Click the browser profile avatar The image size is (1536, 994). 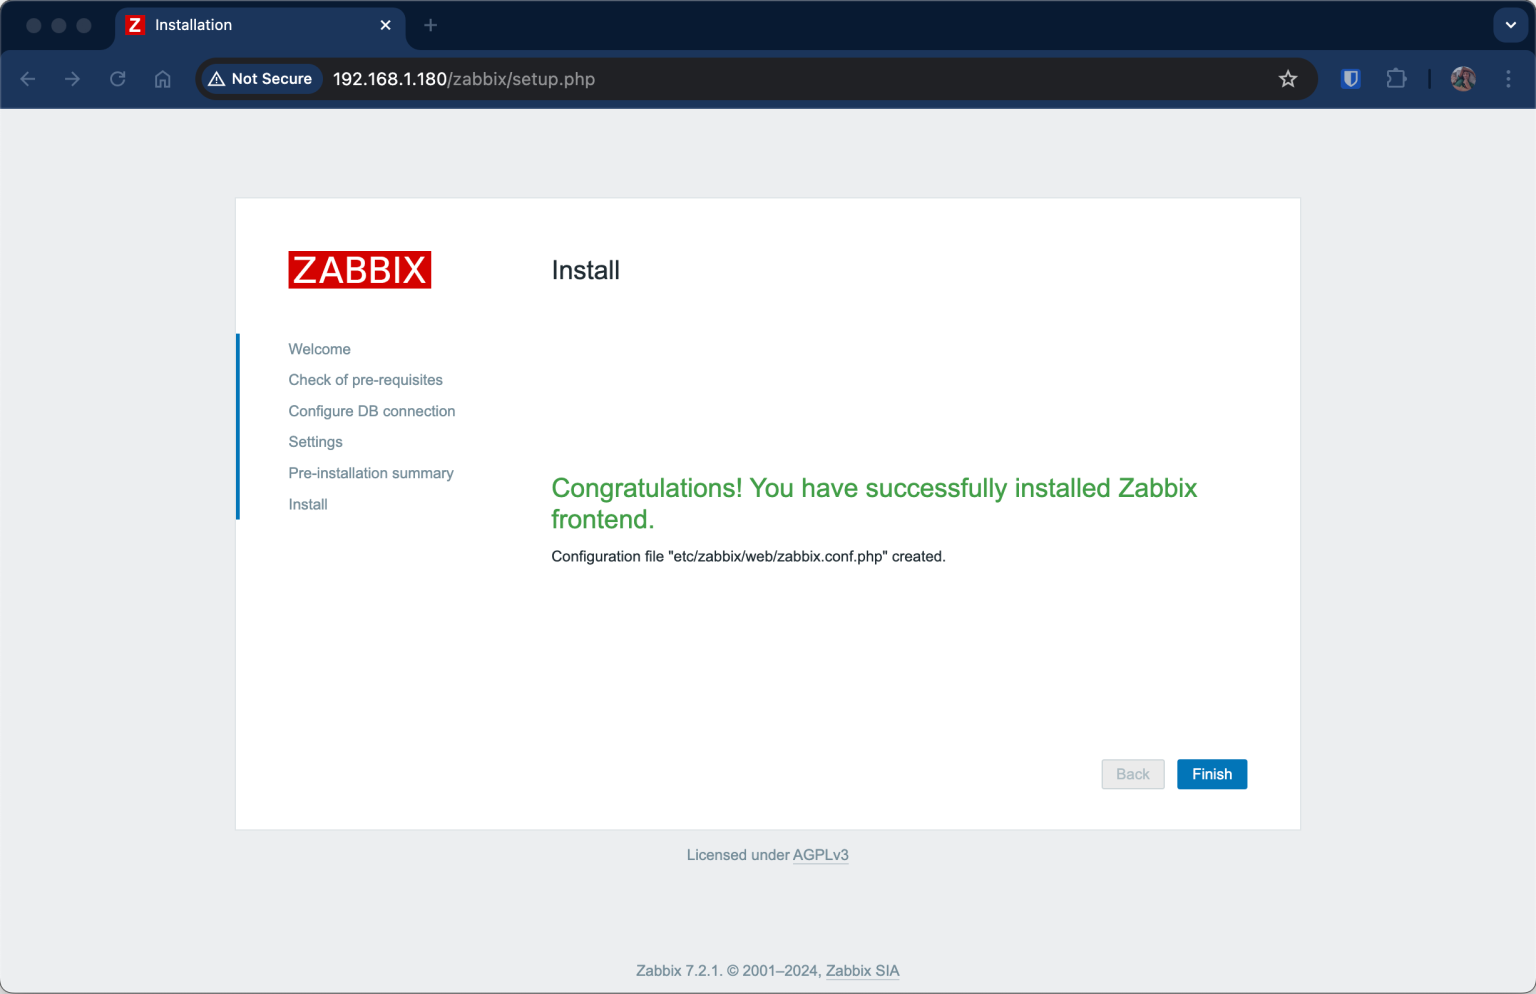click(1462, 78)
